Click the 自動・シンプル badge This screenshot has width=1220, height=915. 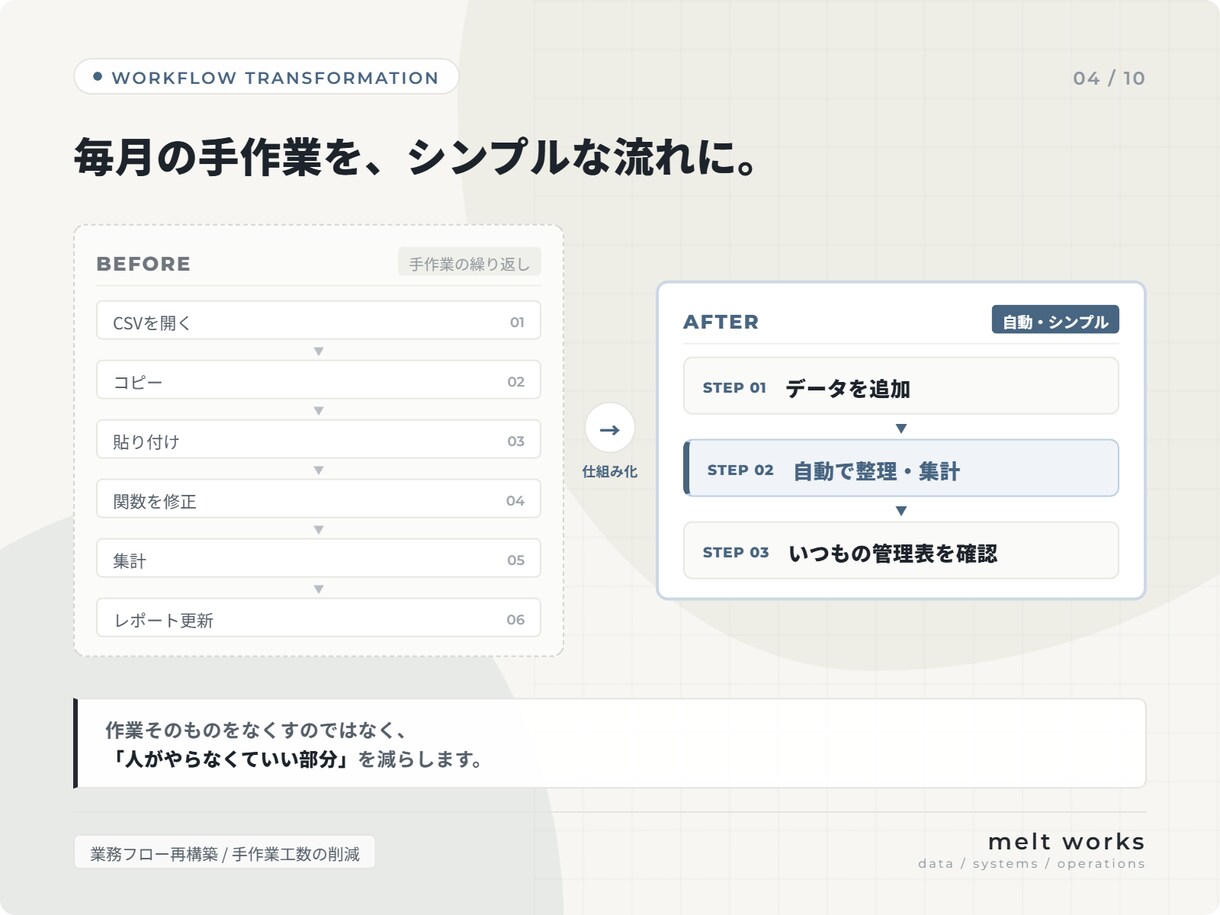click(1055, 320)
